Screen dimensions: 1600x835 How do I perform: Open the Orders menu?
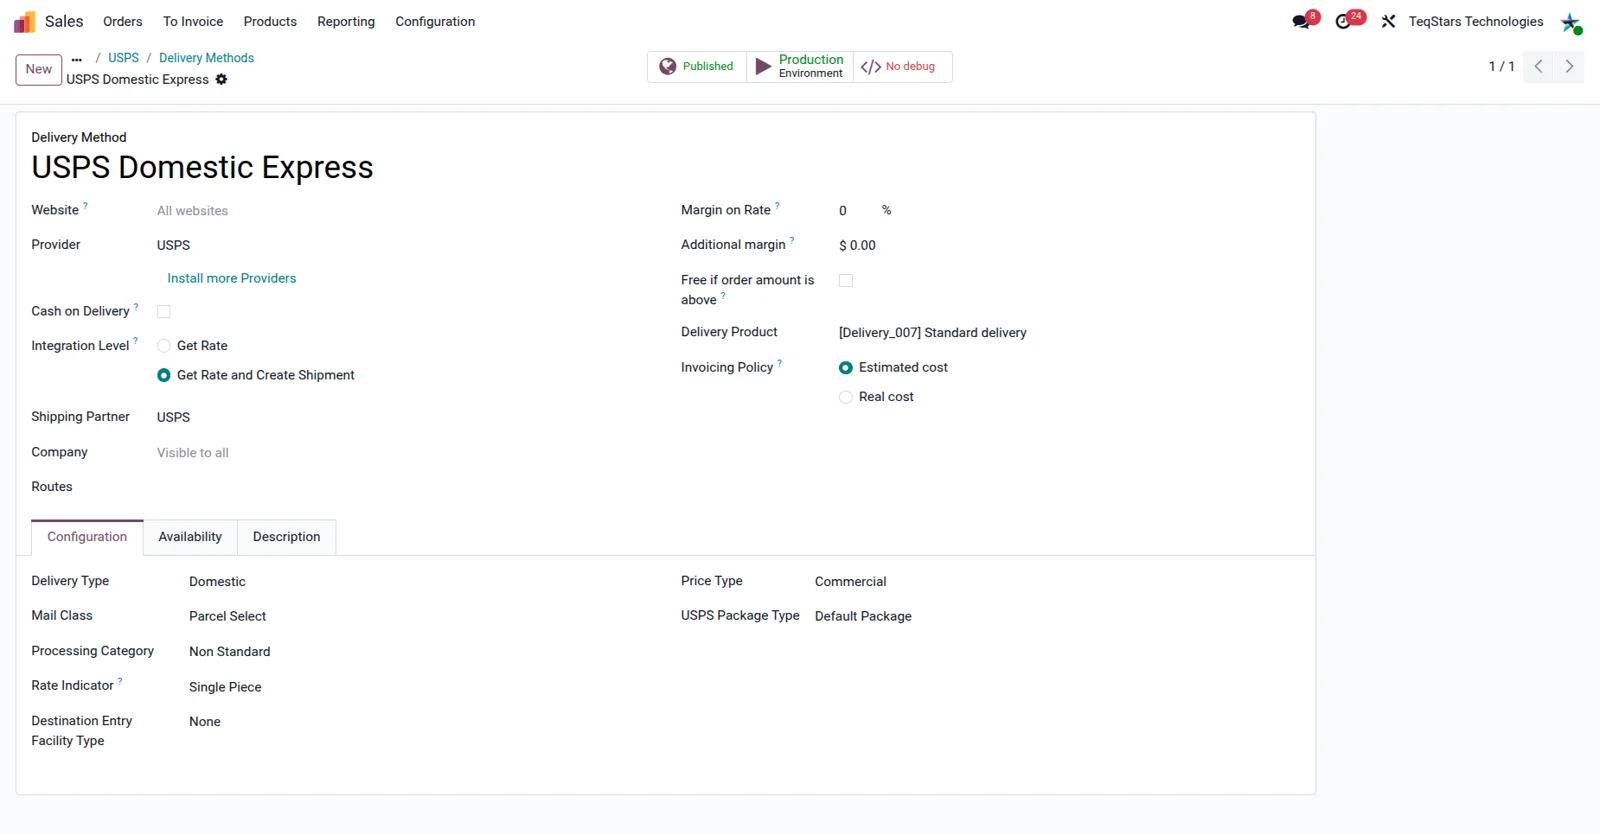click(123, 21)
